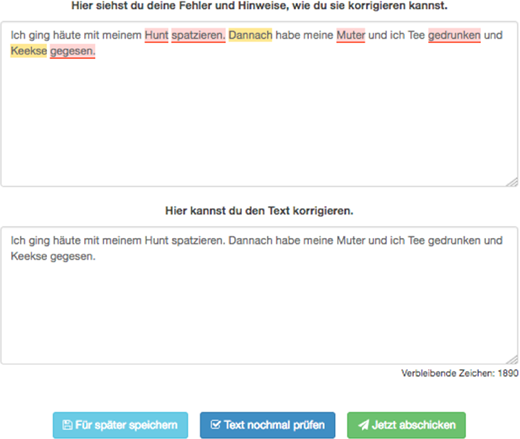520x439 pixels.
Task: Submit the text with Jetzt abschicken
Action: 406,425
